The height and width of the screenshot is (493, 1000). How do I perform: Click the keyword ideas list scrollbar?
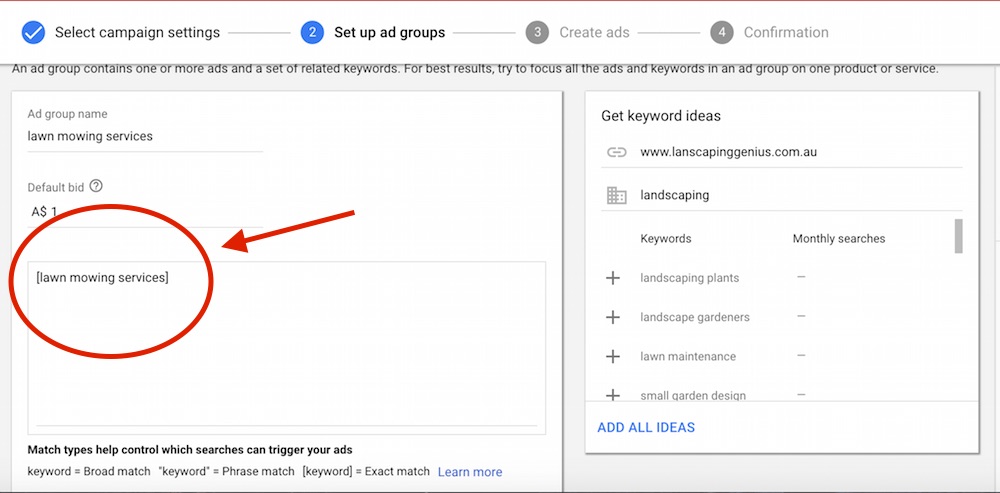point(959,236)
